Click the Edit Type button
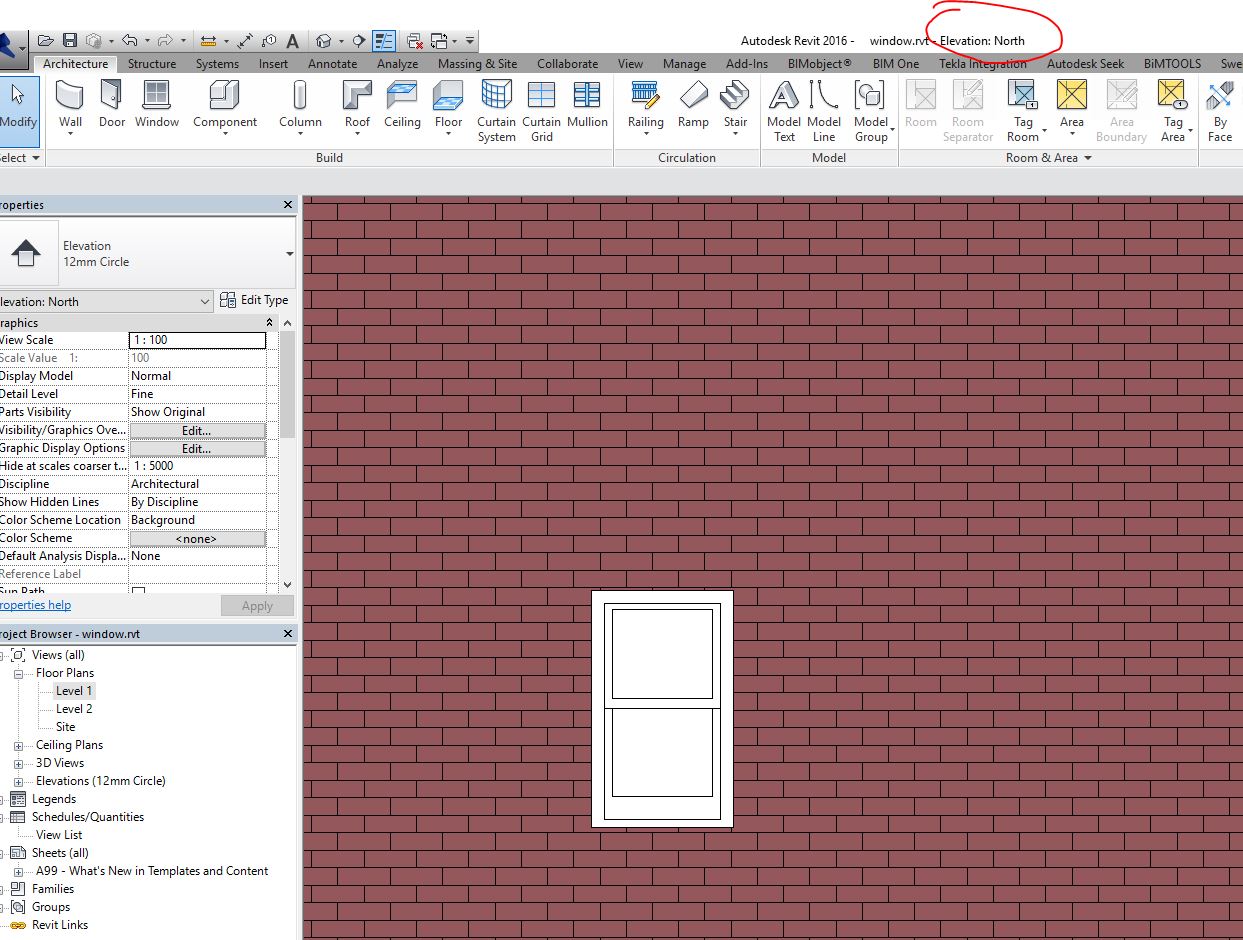Image resolution: width=1243 pixels, height=940 pixels. [x=255, y=300]
